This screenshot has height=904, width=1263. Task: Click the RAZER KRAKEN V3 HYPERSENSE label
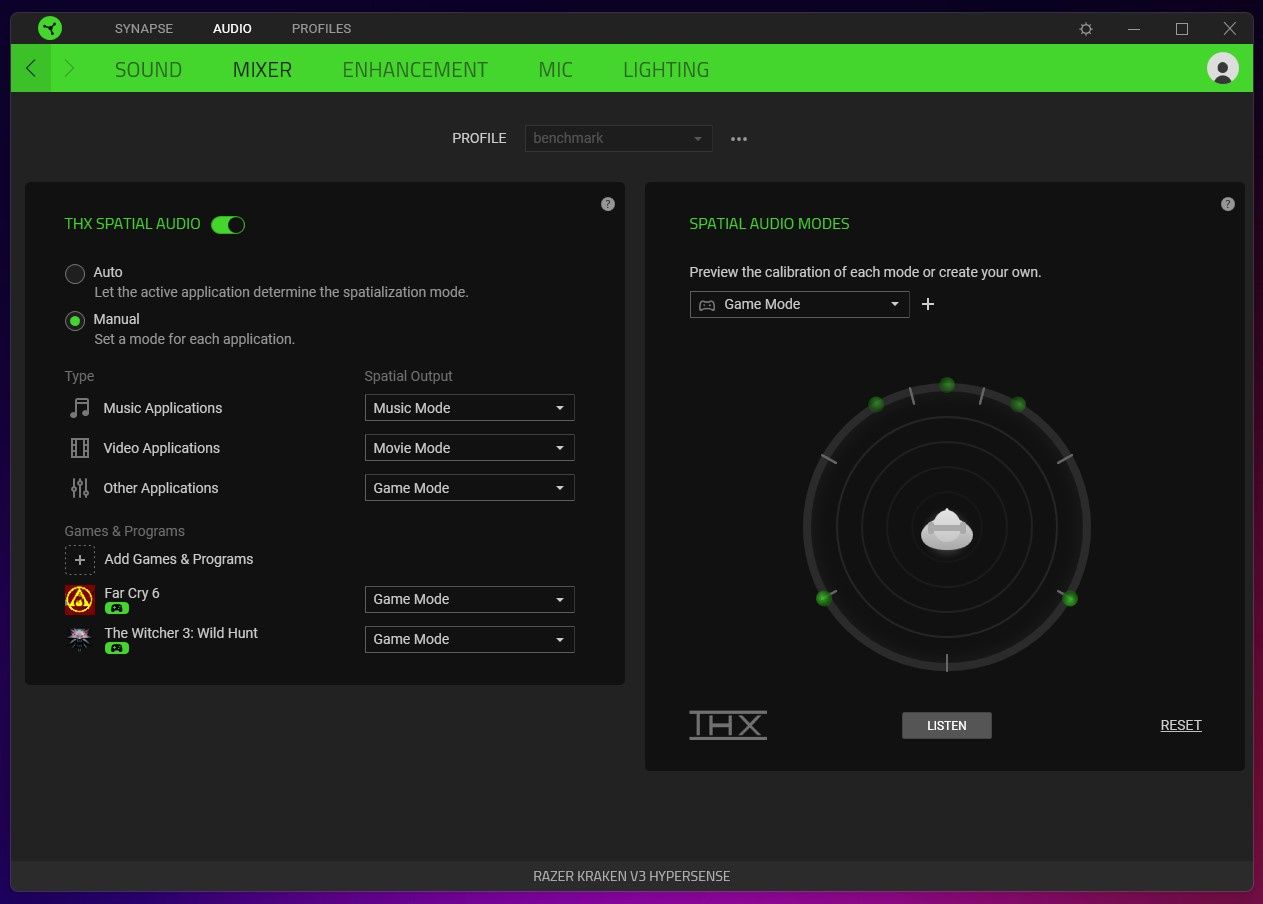pyautogui.click(x=632, y=876)
